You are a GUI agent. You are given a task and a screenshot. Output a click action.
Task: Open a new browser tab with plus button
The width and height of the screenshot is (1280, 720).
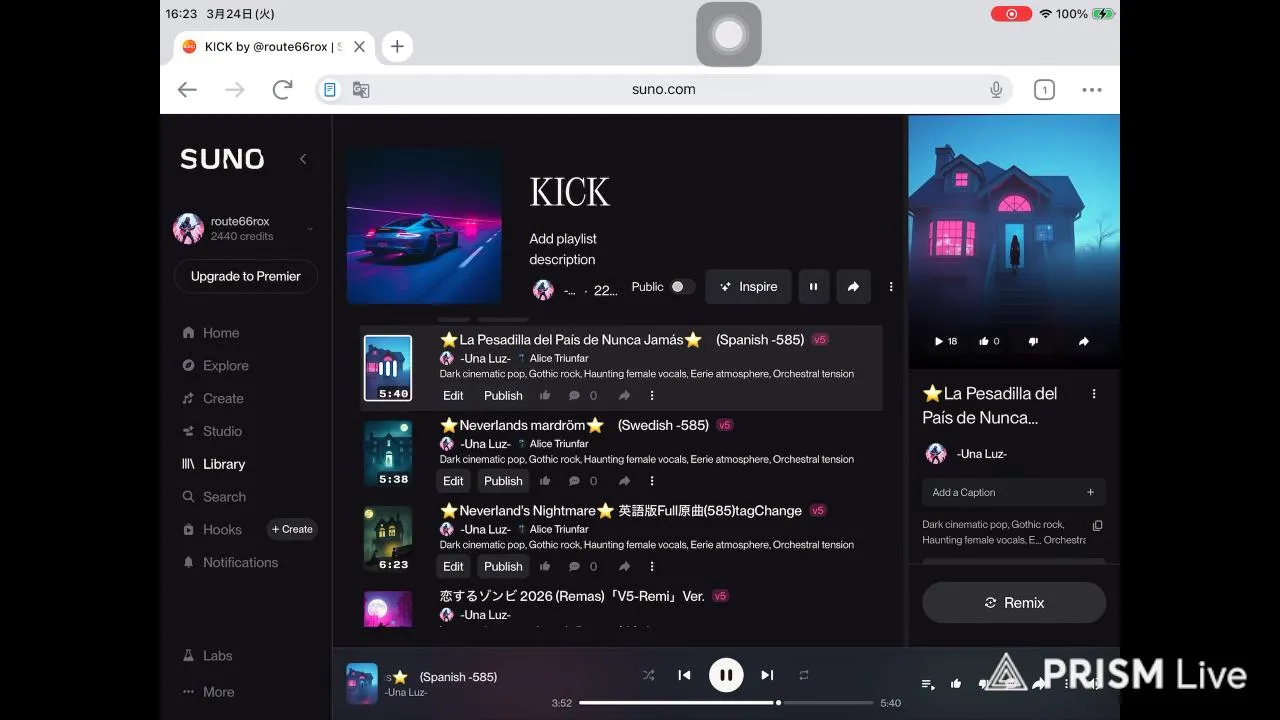click(x=397, y=46)
